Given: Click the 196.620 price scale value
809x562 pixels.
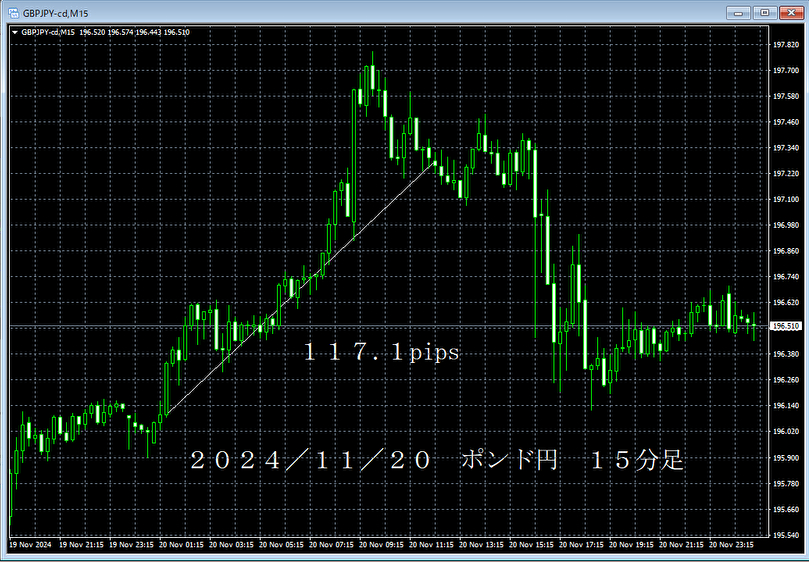Looking at the screenshot, I should coord(786,303).
